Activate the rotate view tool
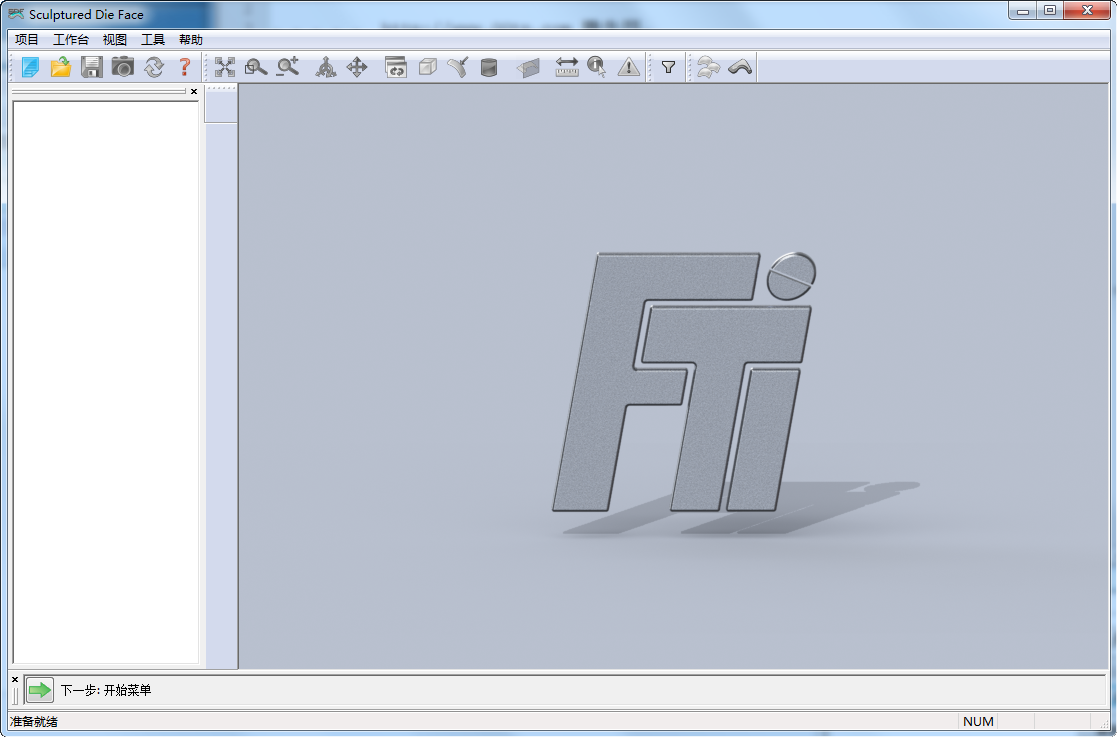 coord(326,67)
